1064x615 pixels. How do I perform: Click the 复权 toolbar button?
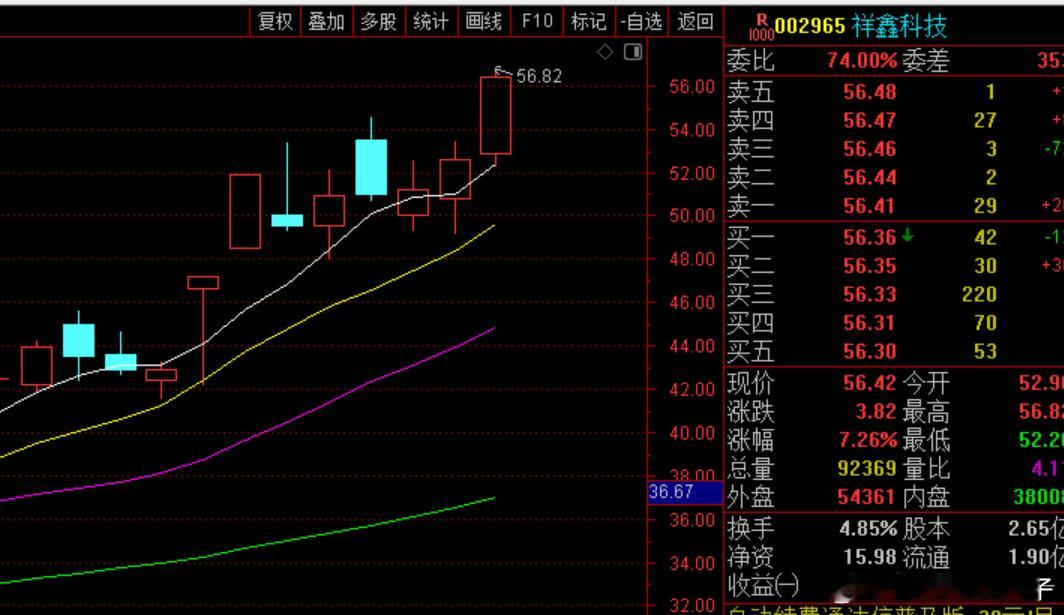coord(275,22)
